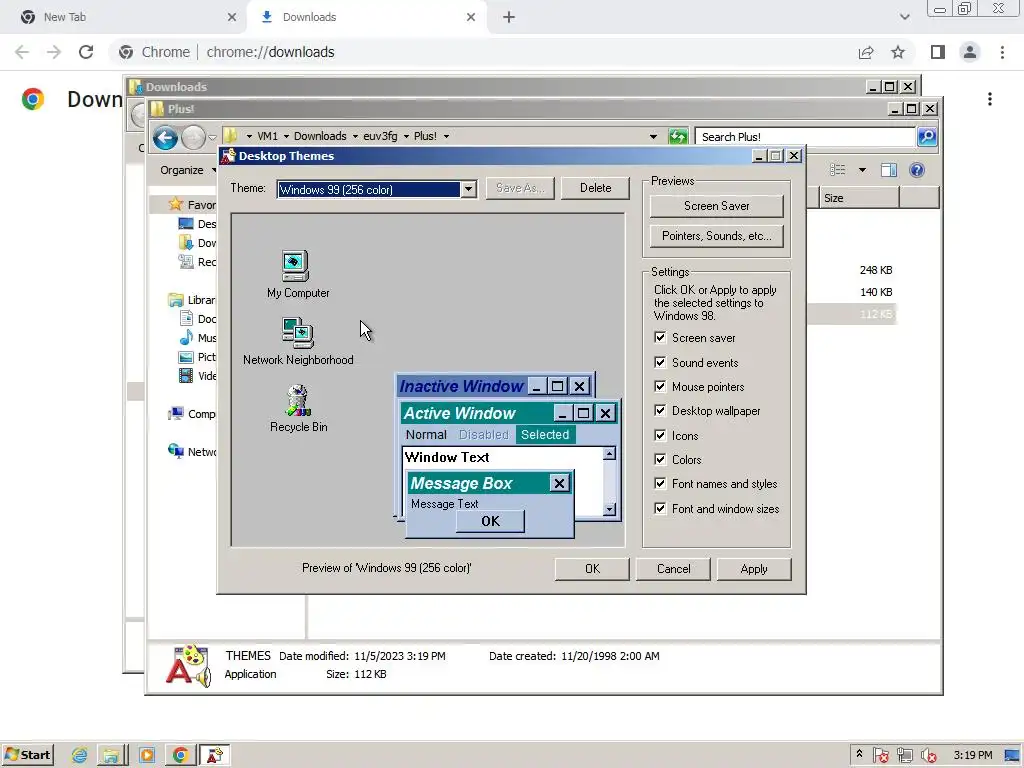Open Downloads page three-dot more actions
The image size is (1024, 768).
pyautogui.click(x=990, y=99)
